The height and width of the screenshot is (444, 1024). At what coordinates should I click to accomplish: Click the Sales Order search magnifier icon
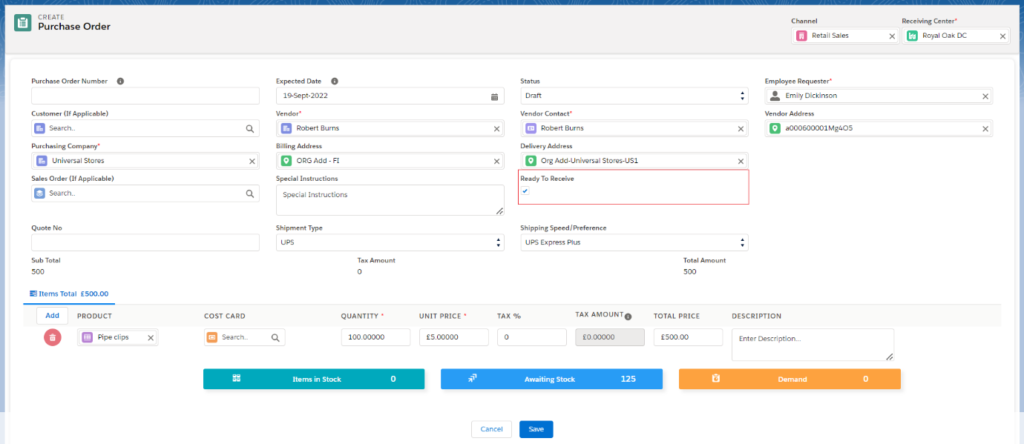[250, 193]
